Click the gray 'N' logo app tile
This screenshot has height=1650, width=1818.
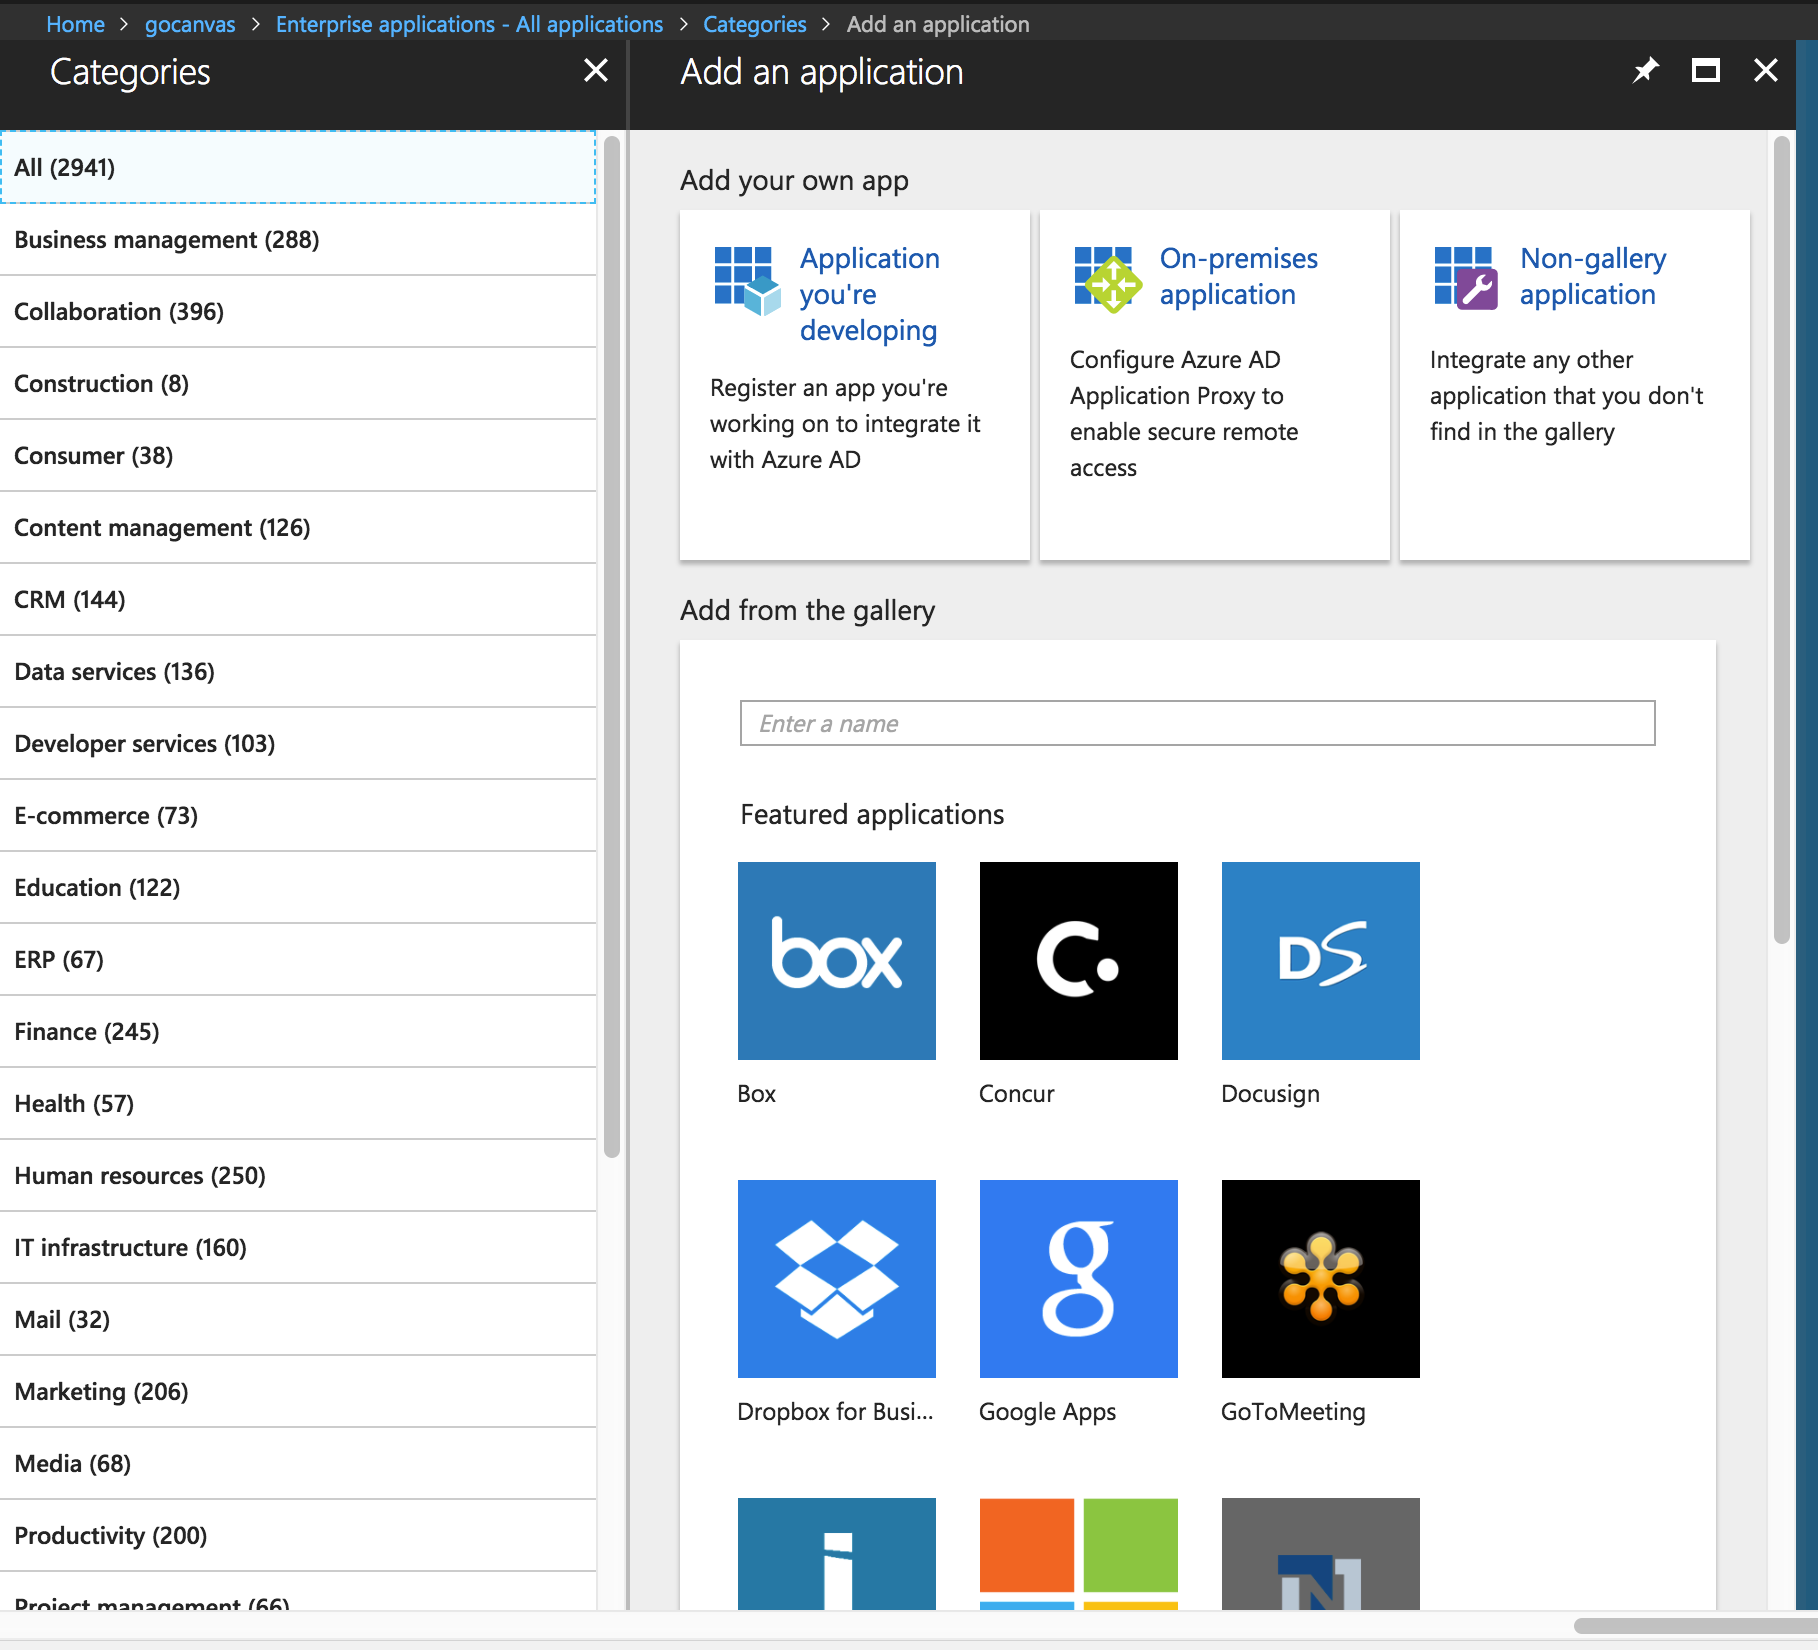point(1321,1554)
